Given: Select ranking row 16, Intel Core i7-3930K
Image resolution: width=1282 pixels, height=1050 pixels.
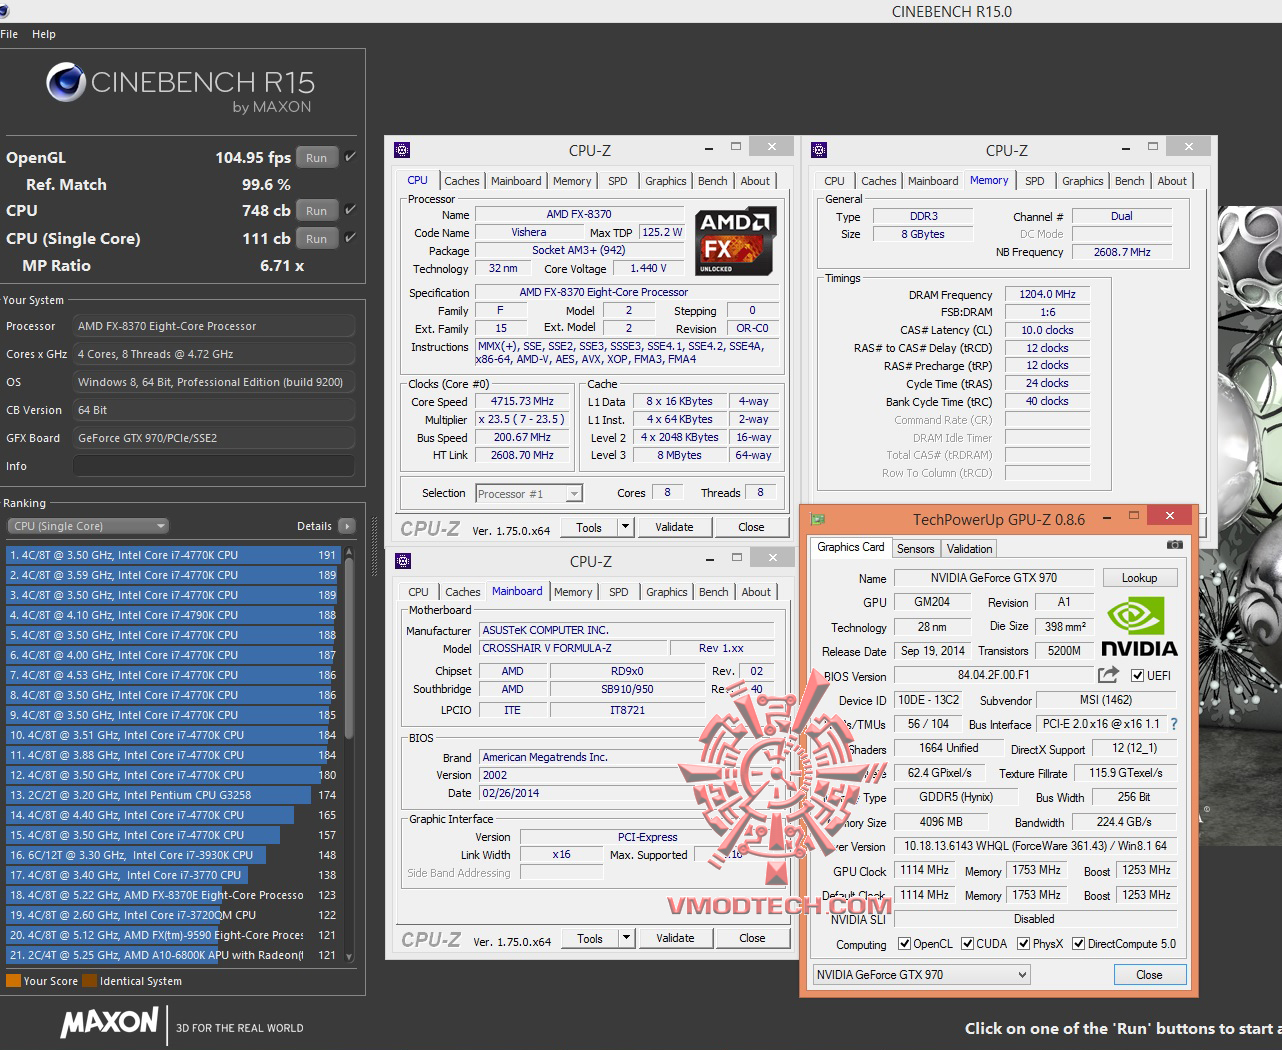Looking at the screenshot, I should click(173, 855).
